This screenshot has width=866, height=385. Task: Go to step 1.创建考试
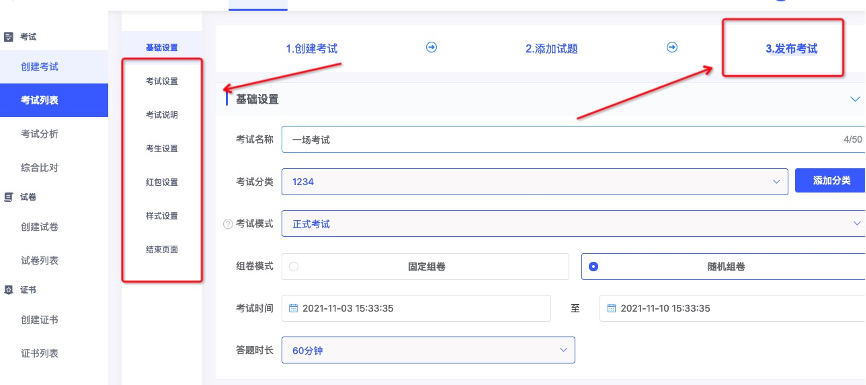point(311,49)
